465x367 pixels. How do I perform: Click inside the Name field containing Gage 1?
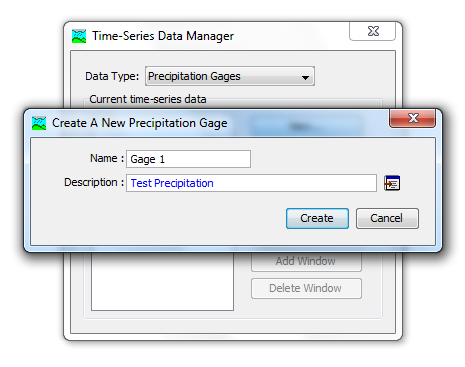(x=188, y=159)
